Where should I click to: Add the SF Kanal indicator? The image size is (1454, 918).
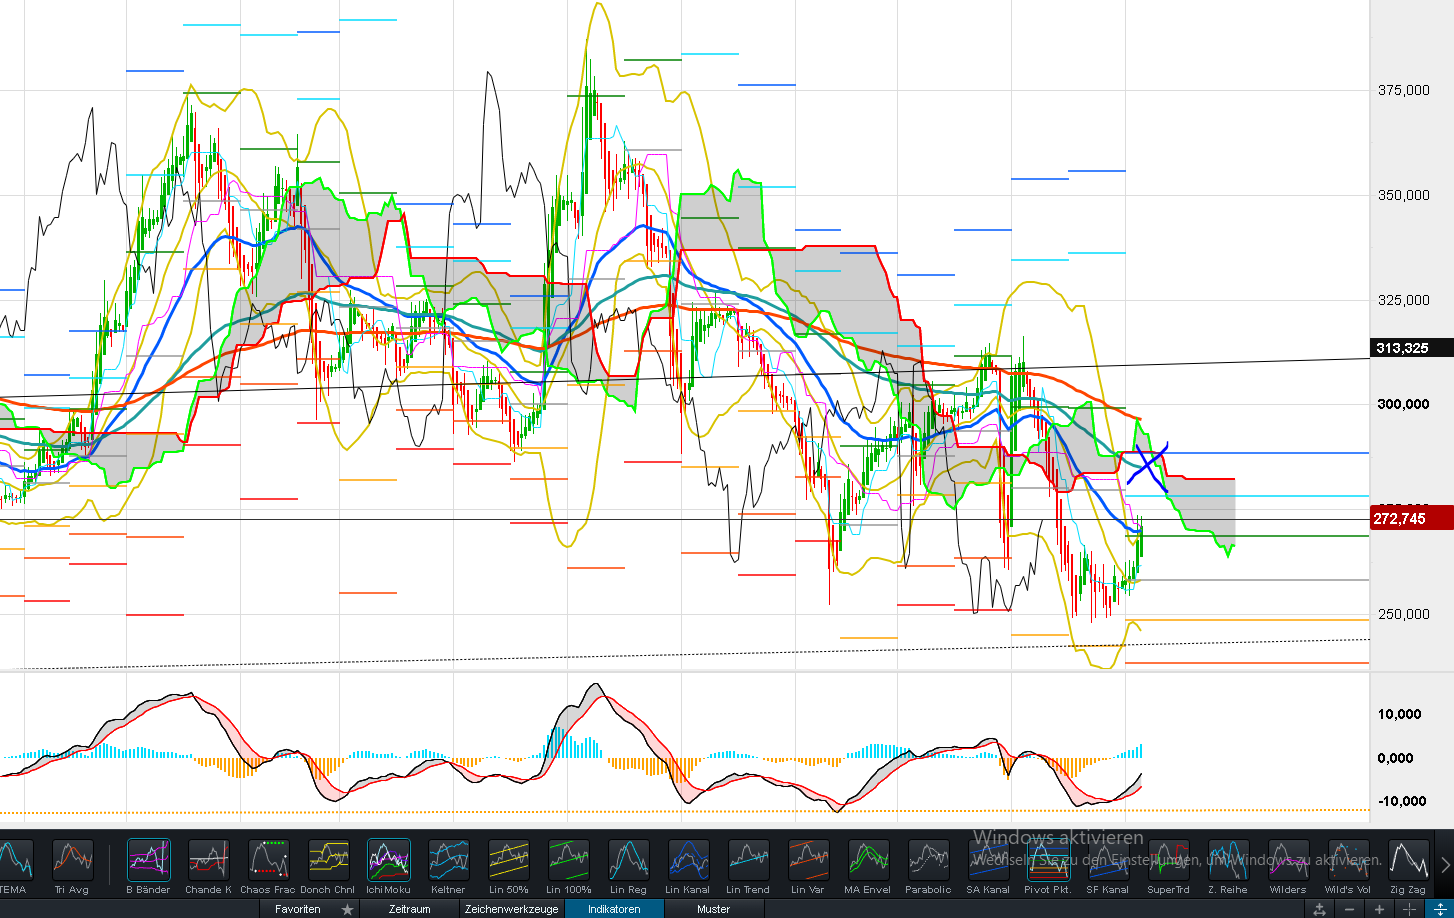tap(1108, 866)
